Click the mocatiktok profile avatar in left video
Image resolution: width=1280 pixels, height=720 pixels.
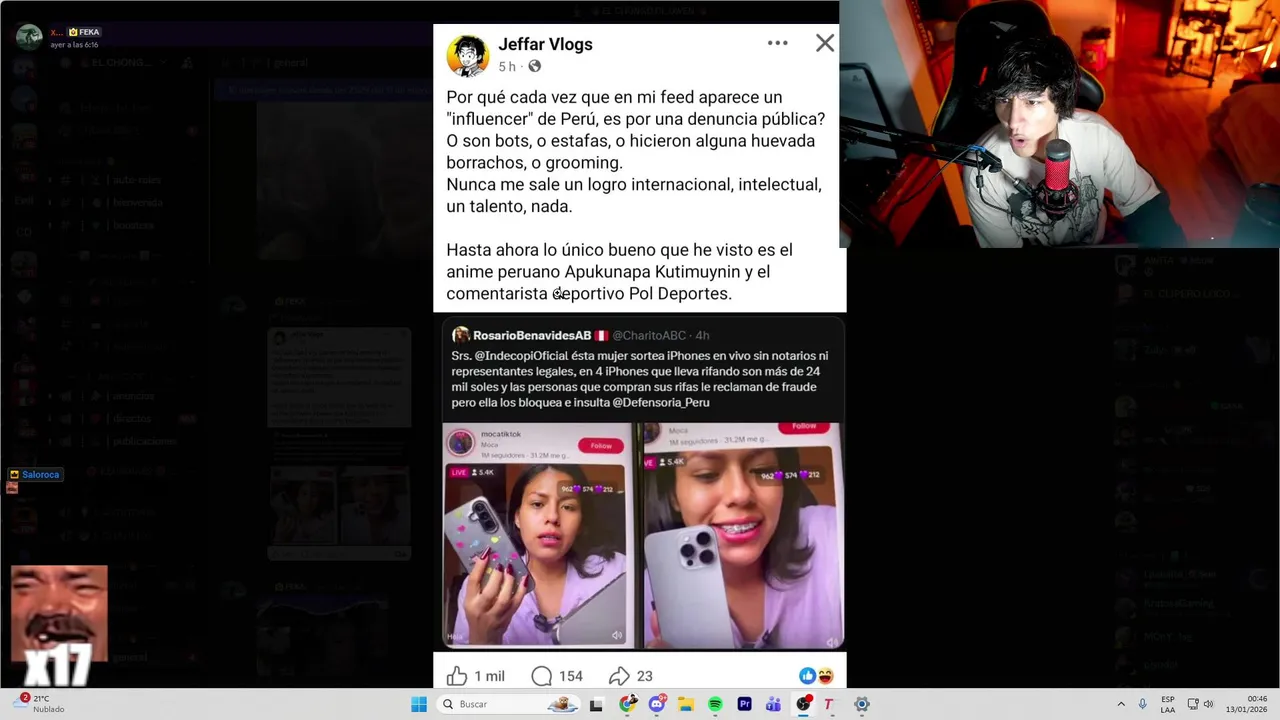(461, 443)
